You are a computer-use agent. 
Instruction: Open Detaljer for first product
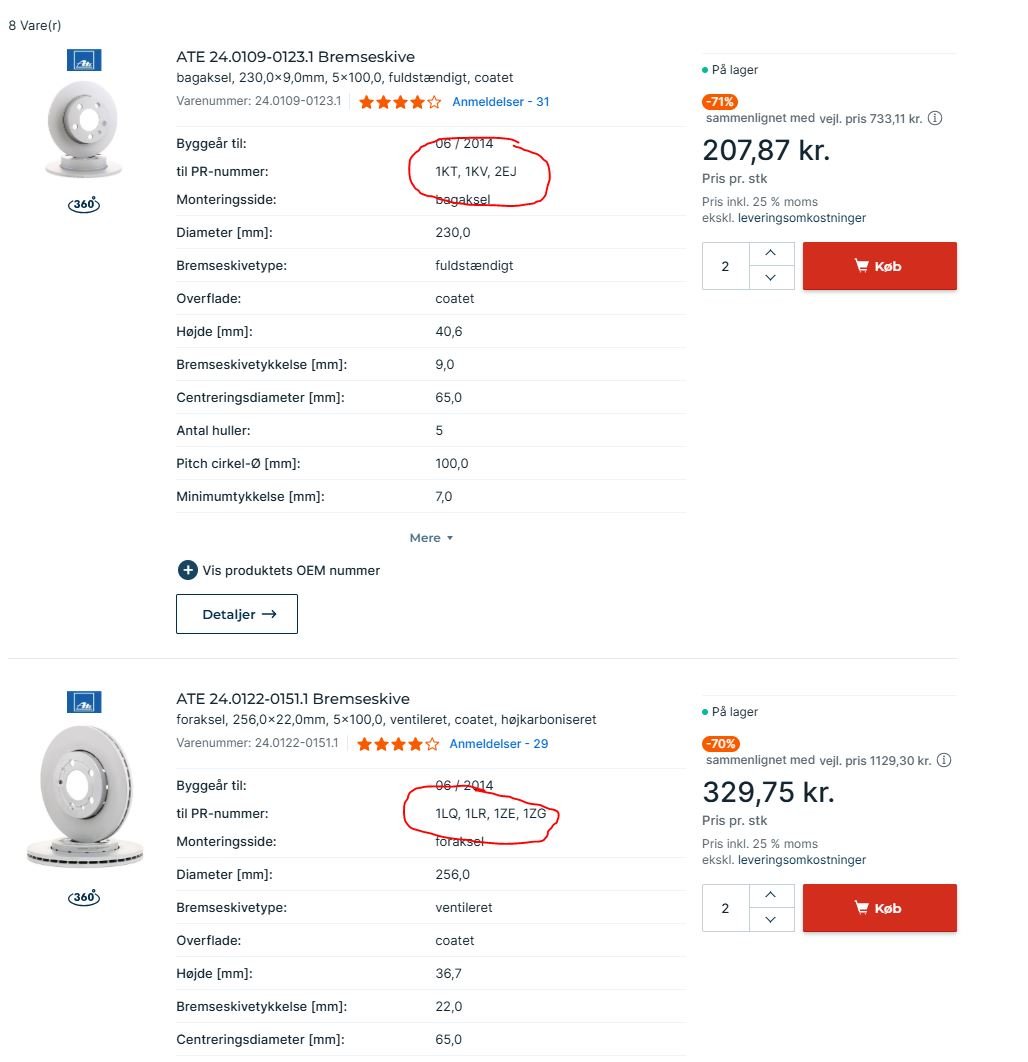click(237, 614)
